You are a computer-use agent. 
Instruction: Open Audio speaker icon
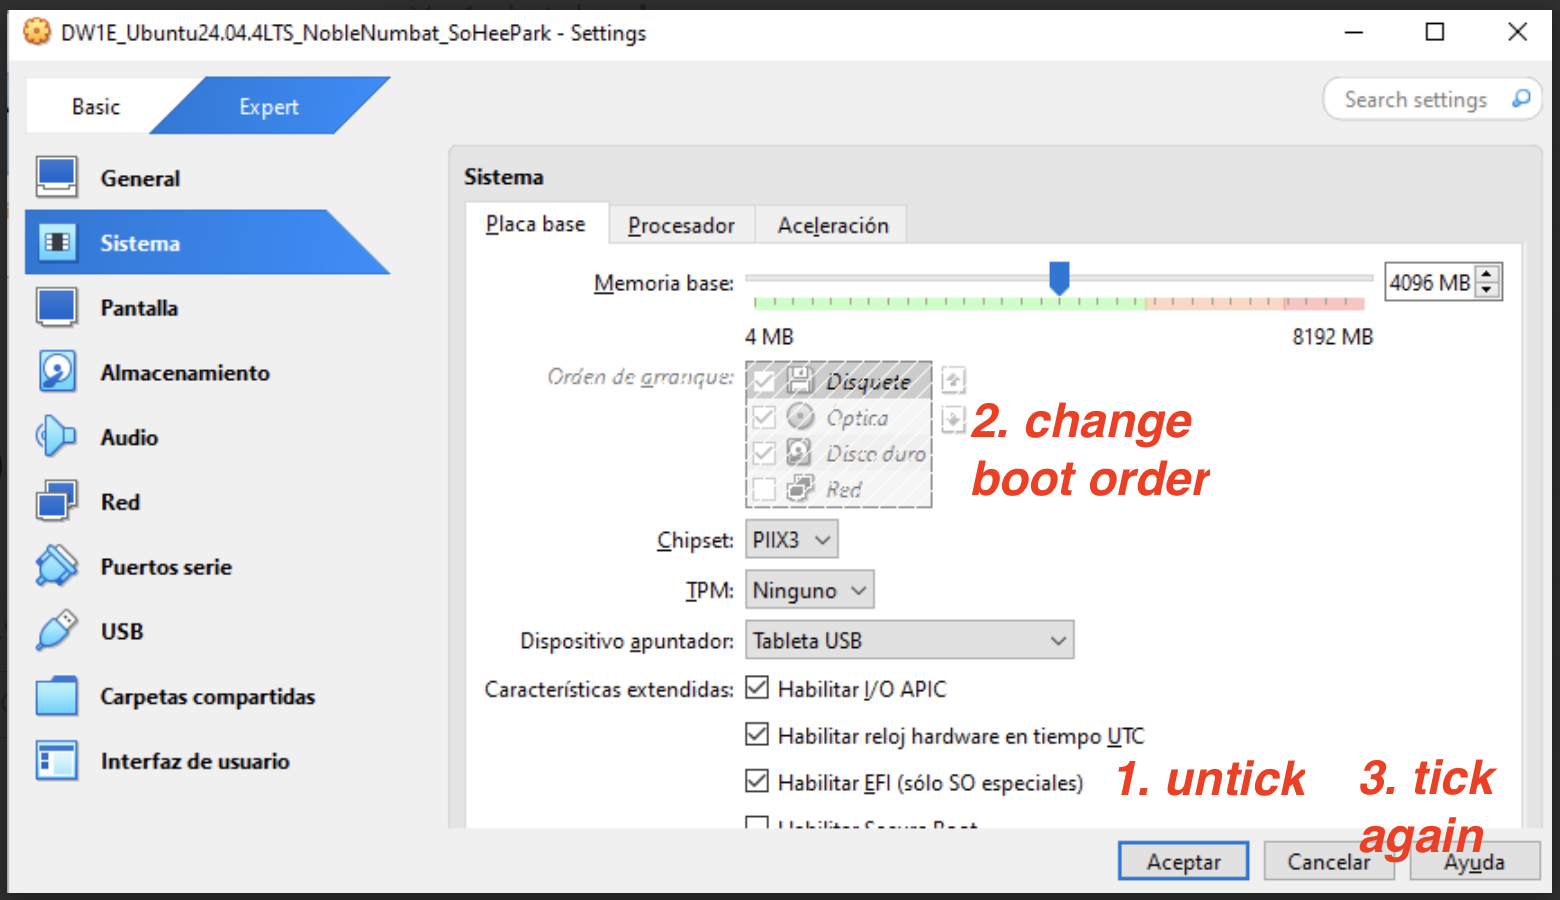(57, 437)
